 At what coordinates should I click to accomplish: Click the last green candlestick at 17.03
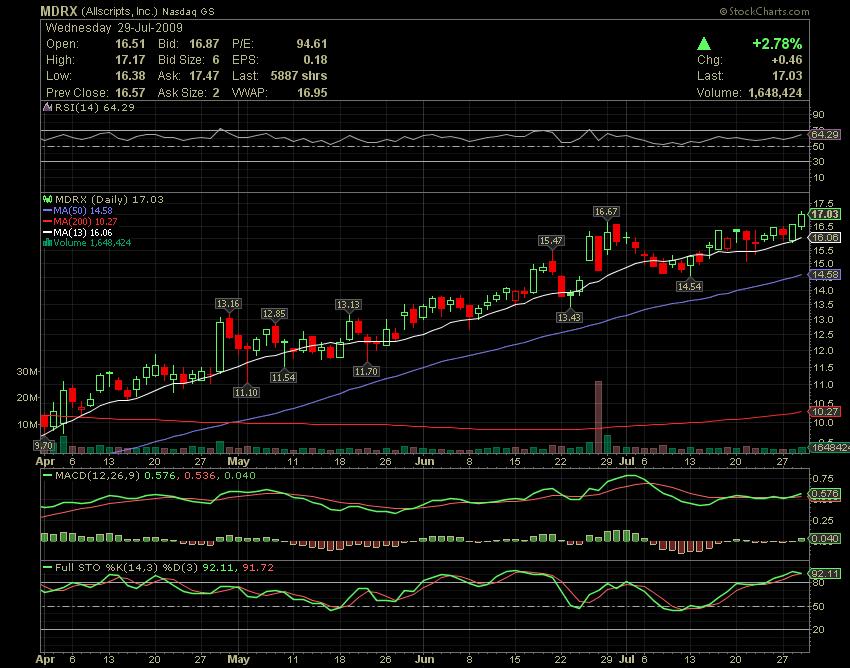tap(802, 220)
